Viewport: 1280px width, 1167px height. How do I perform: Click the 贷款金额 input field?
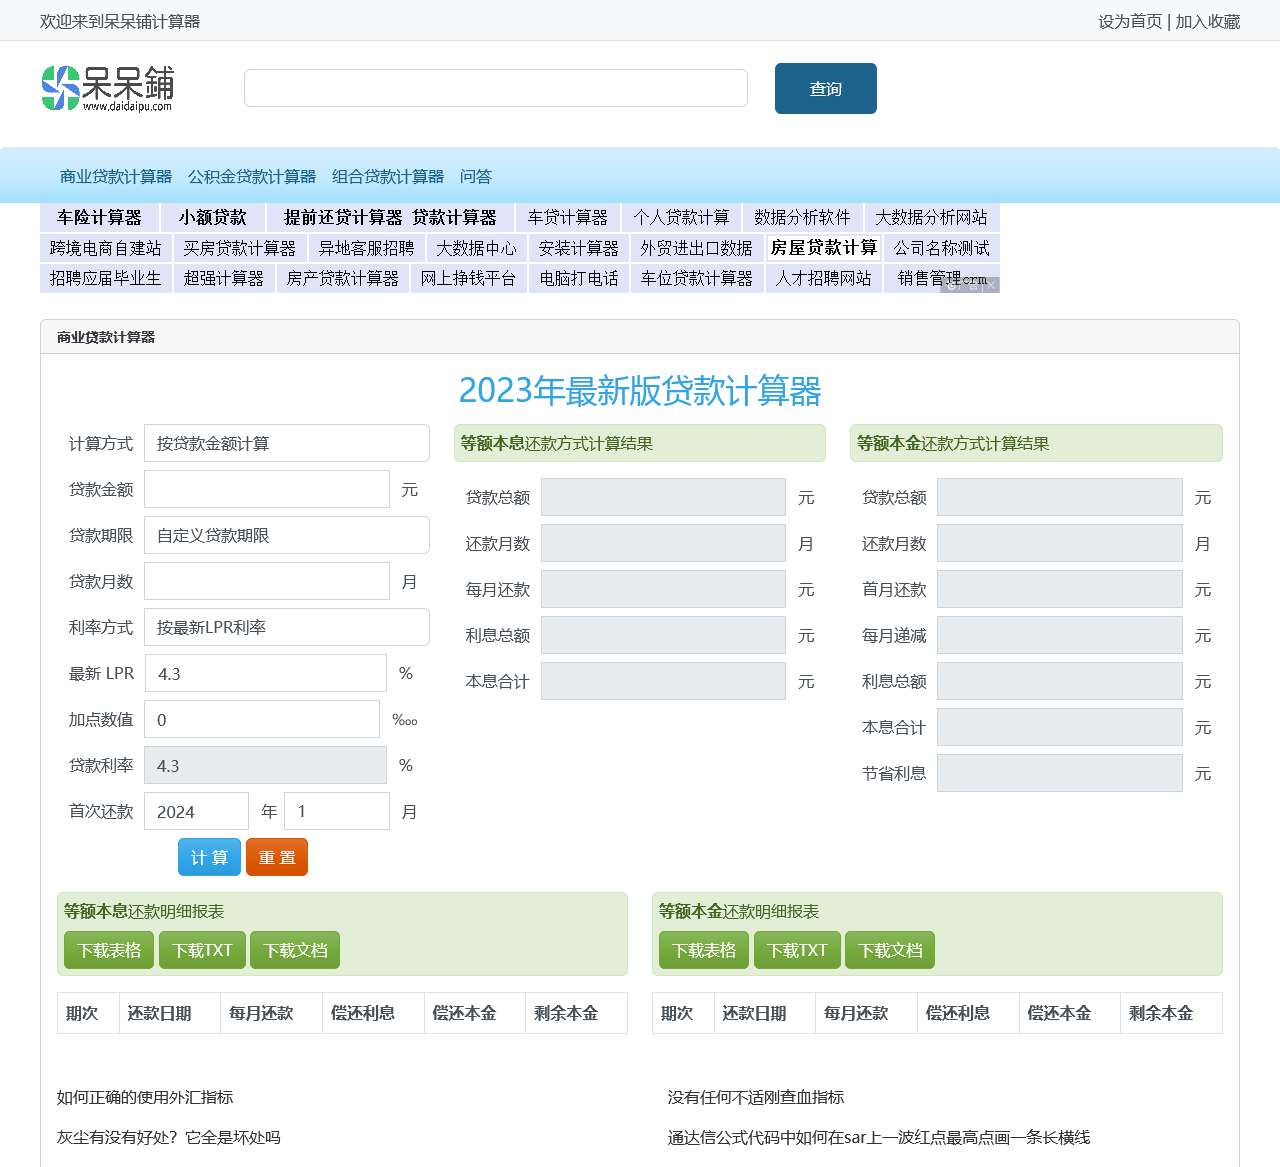pyautogui.click(x=267, y=489)
